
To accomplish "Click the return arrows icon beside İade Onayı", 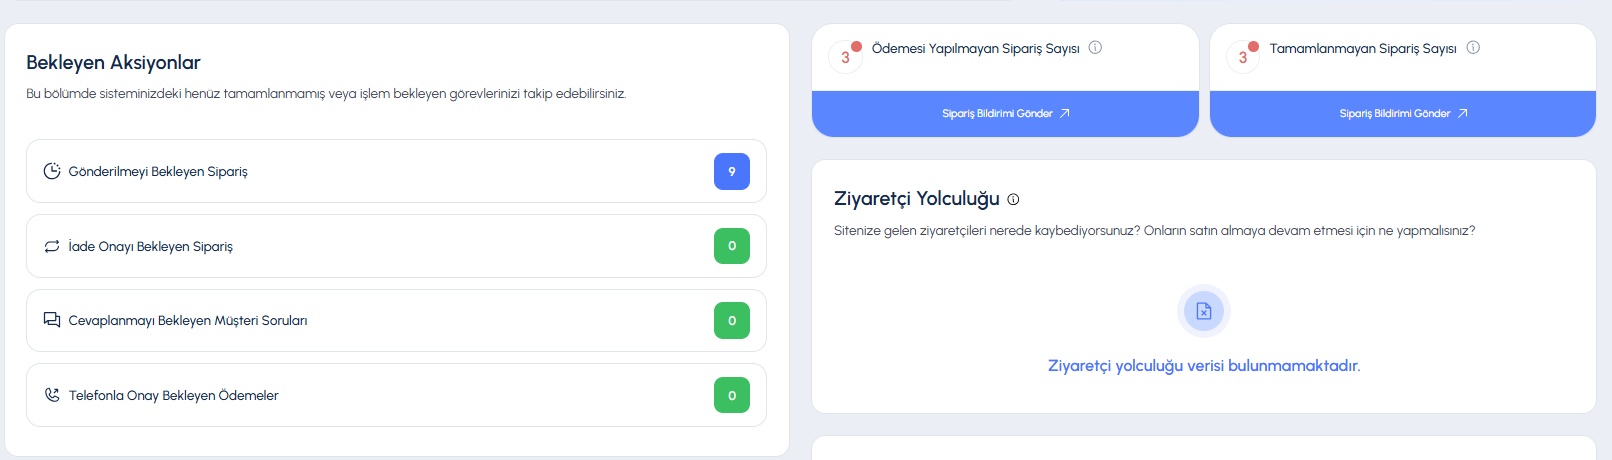I will [52, 246].
